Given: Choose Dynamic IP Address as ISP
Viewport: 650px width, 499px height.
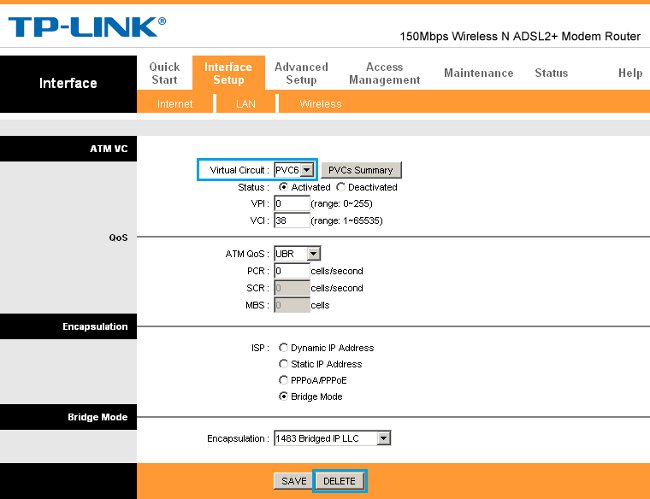Looking at the screenshot, I should [x=283, y=348].
